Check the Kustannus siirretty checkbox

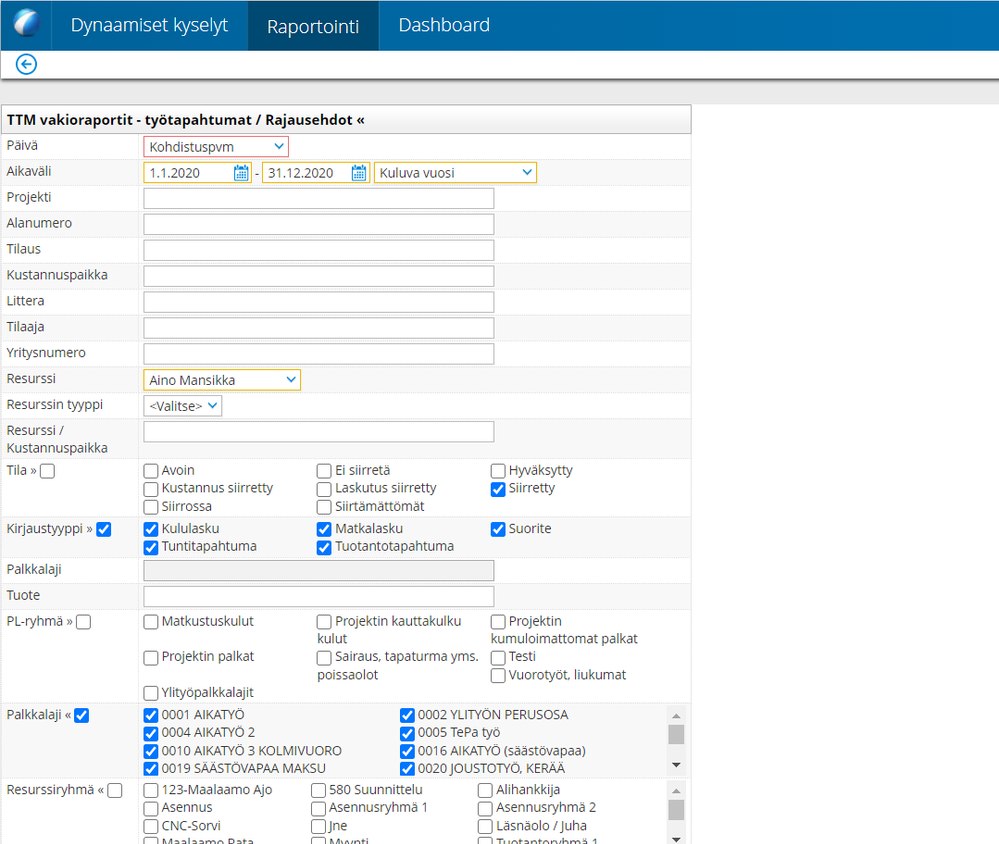151,489
